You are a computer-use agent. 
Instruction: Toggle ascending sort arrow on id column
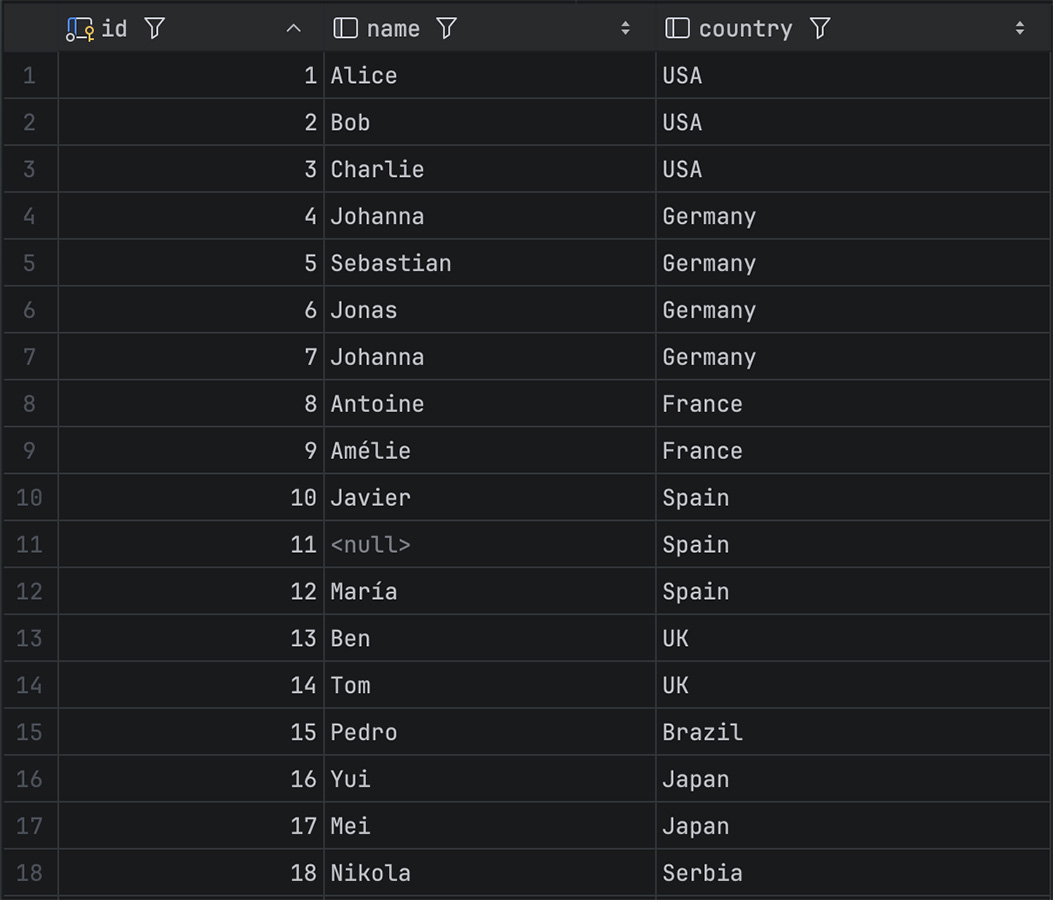tap(293, 29)
